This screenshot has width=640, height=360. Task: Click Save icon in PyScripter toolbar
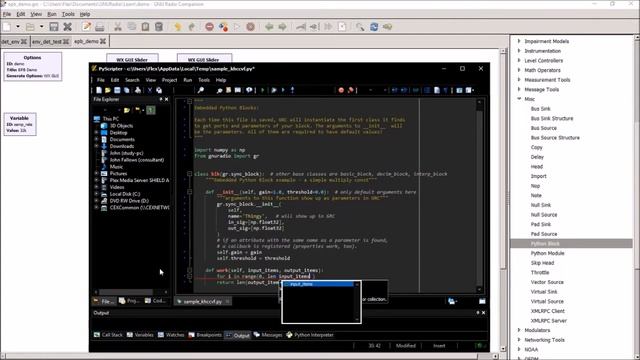[117, 90]
